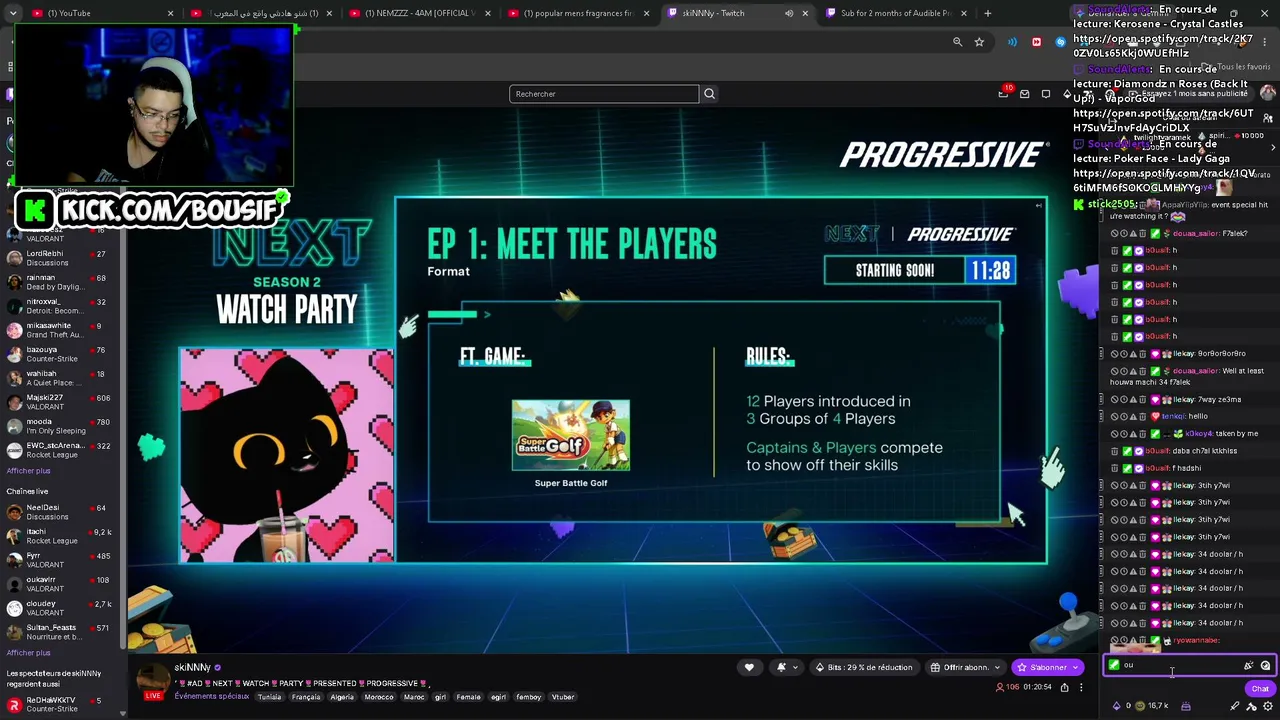Click the skiNNNy channel name

[x=192, y=667]
